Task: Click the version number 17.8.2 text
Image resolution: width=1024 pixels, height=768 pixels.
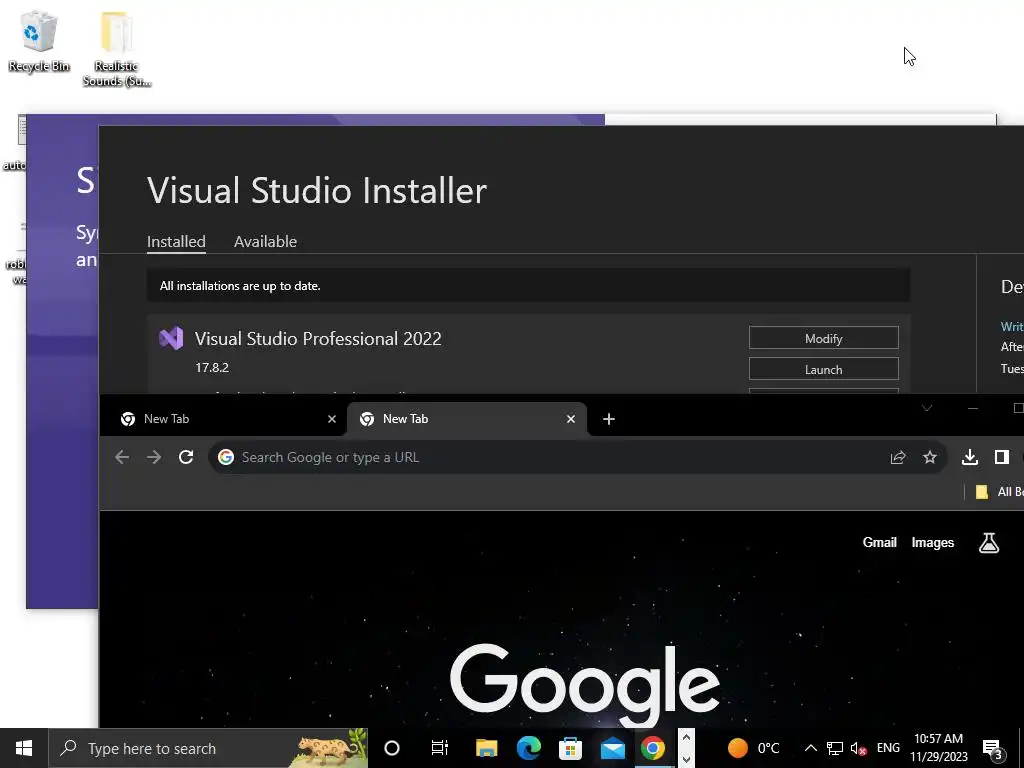Action: click(x=212, y=368)
